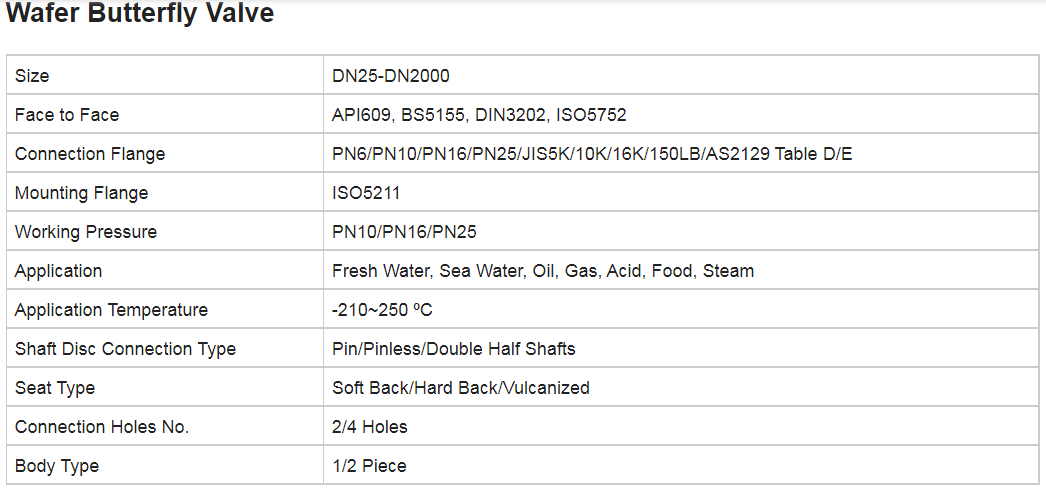Click the Application row label
The image size is (1046, 490).
(x=58, y=271)
